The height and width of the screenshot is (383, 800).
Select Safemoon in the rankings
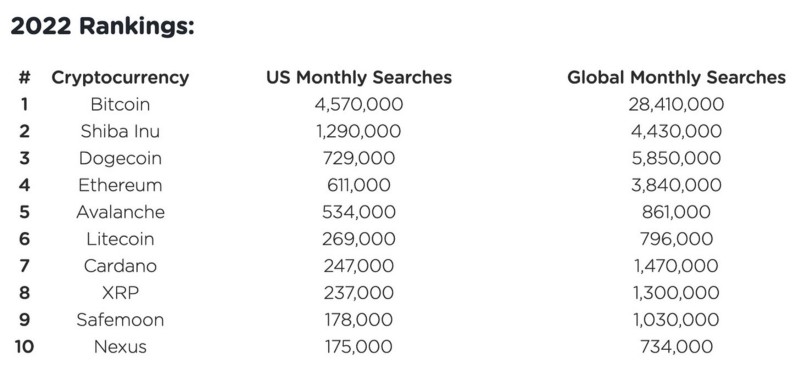coord(120,320)
